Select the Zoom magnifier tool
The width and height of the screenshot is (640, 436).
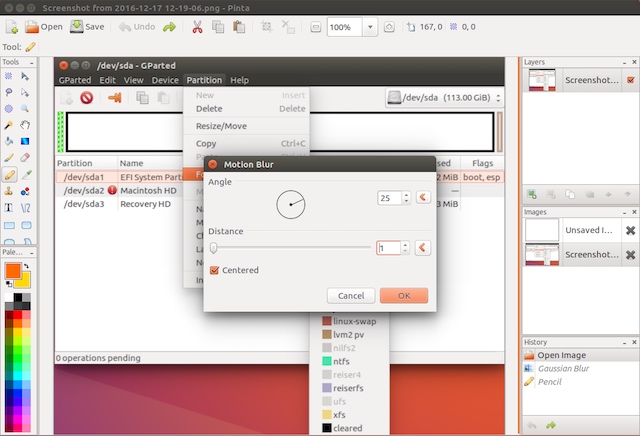click(25, 109)
